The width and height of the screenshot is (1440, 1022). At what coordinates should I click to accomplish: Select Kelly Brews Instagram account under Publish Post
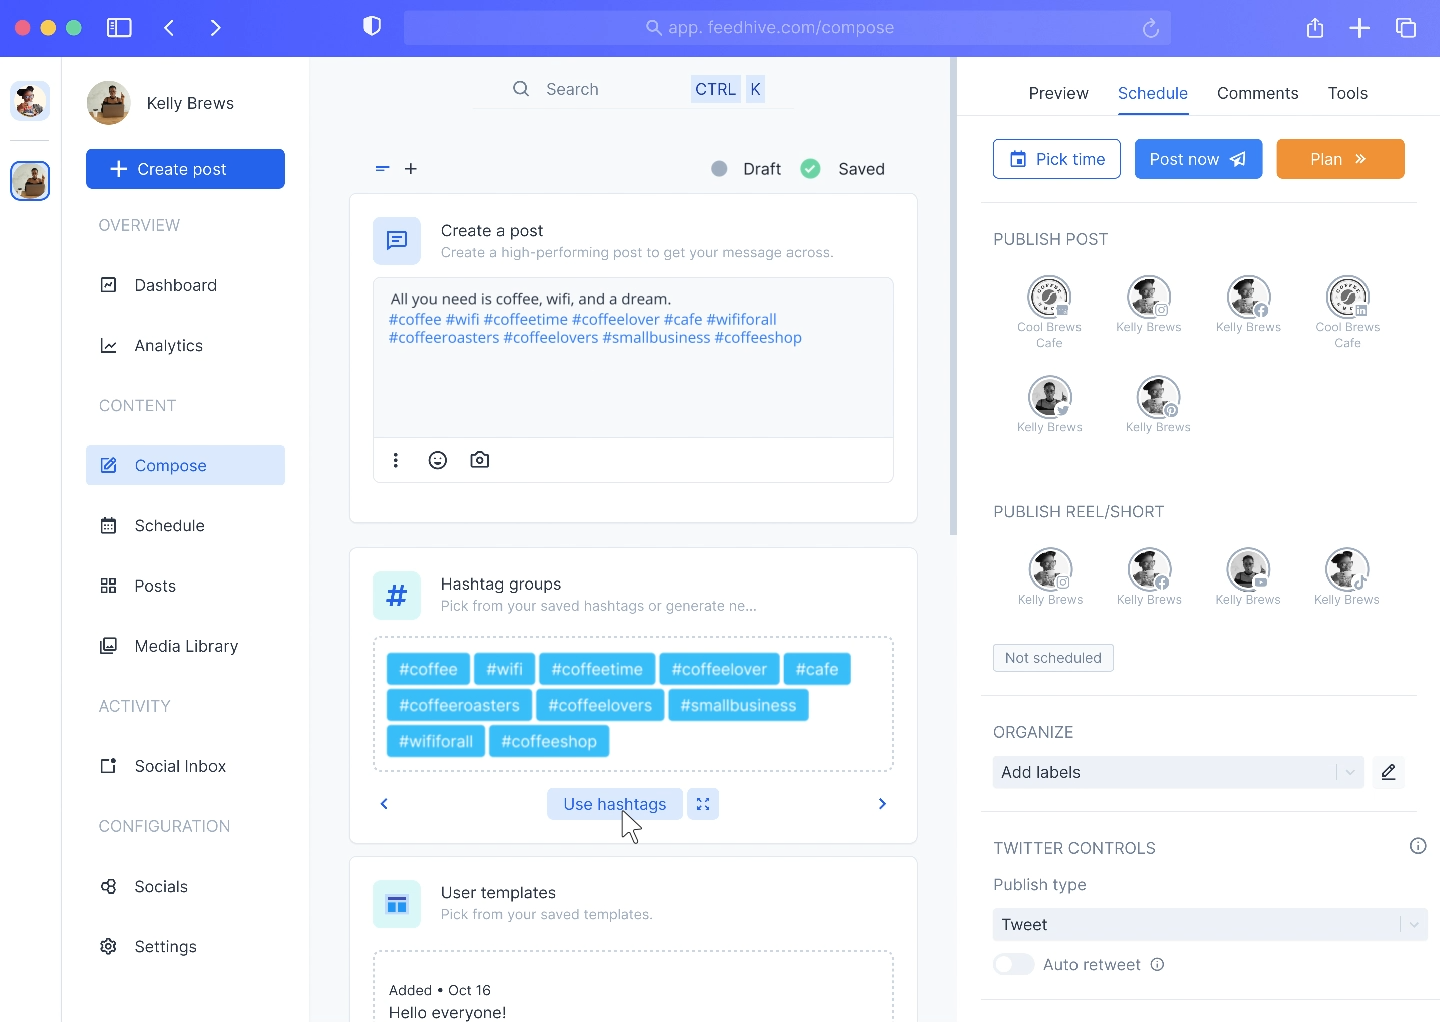1149,297
